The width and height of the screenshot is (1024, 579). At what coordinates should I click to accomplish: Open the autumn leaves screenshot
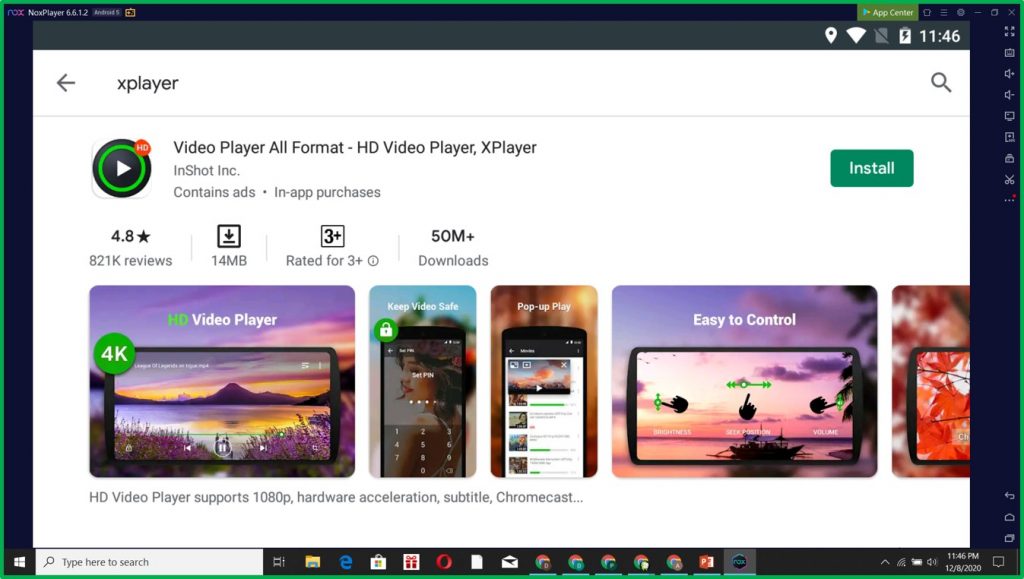click(931, 381)
